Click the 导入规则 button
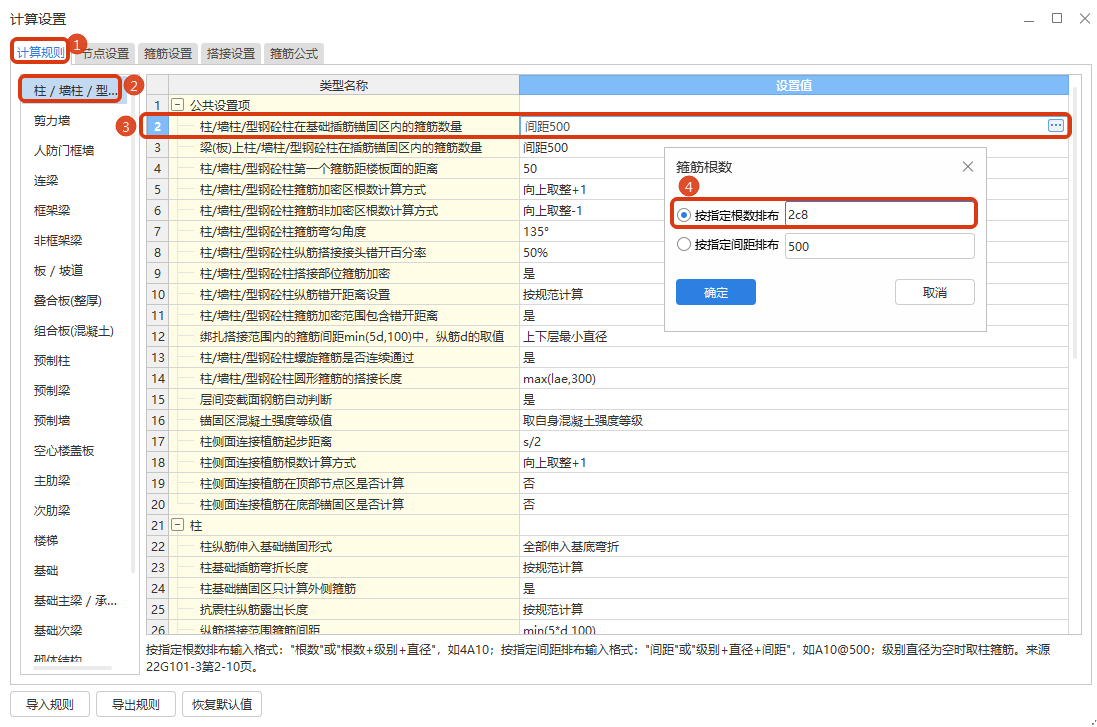This screenshot has height=727, width=1097. point(50,704)
